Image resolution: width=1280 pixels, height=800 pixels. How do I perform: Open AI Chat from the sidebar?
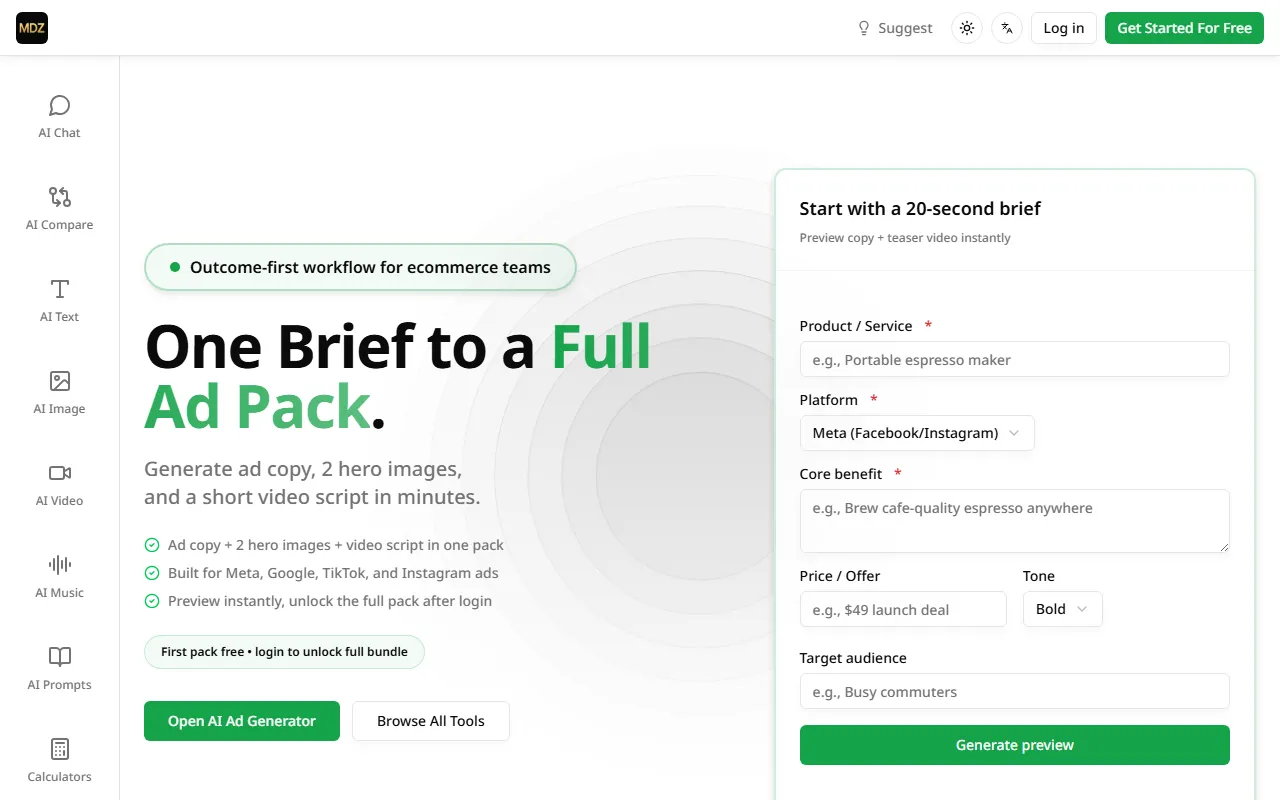(x=60, y=116)
